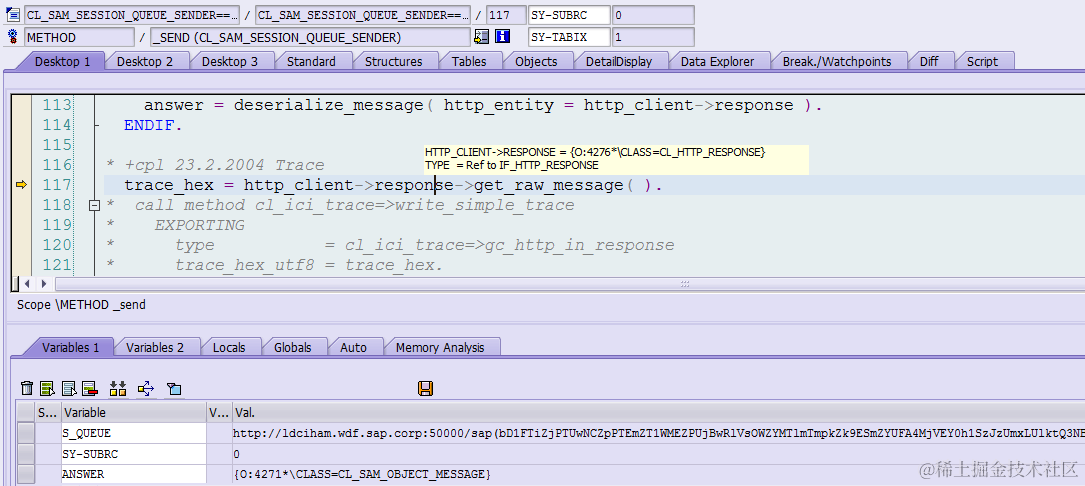1085x486 pixels.
Task: Click the S_QUEUE variable name cell
Action: pyautogui.click(x=134, y=433)
